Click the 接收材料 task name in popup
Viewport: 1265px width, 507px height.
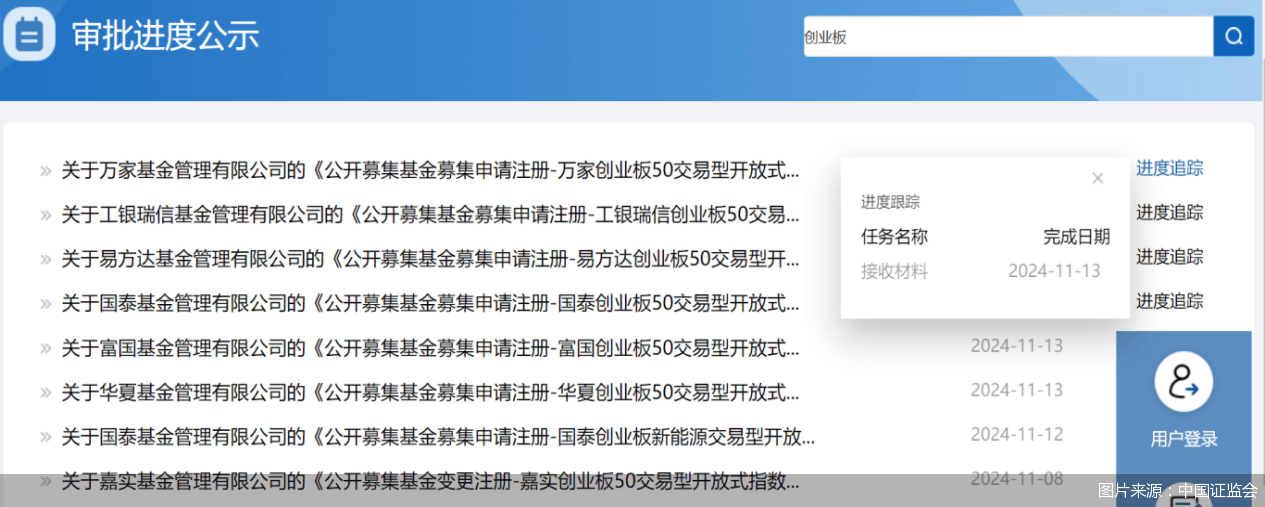tap(894, 271)
